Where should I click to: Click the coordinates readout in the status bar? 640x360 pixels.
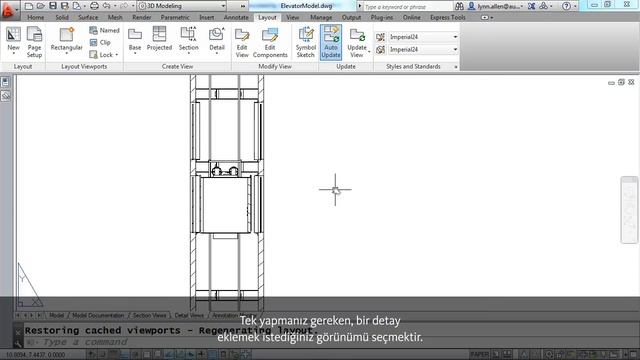coord(36,355)
